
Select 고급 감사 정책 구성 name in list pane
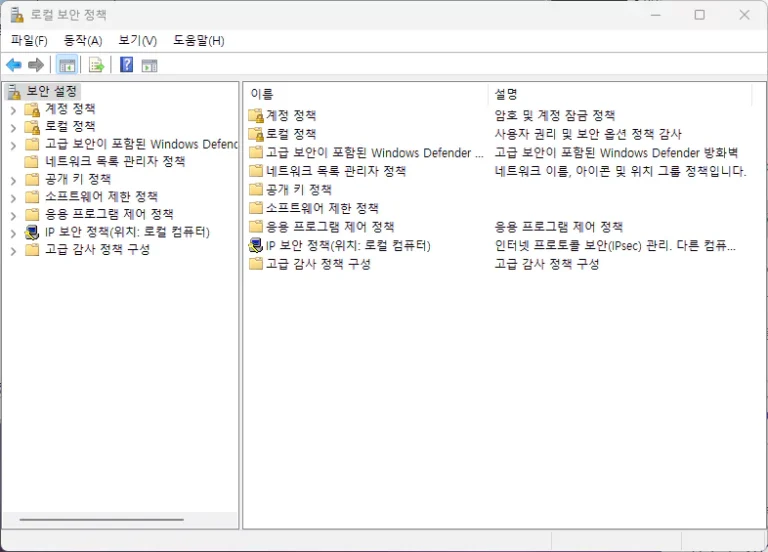point(318,264)
